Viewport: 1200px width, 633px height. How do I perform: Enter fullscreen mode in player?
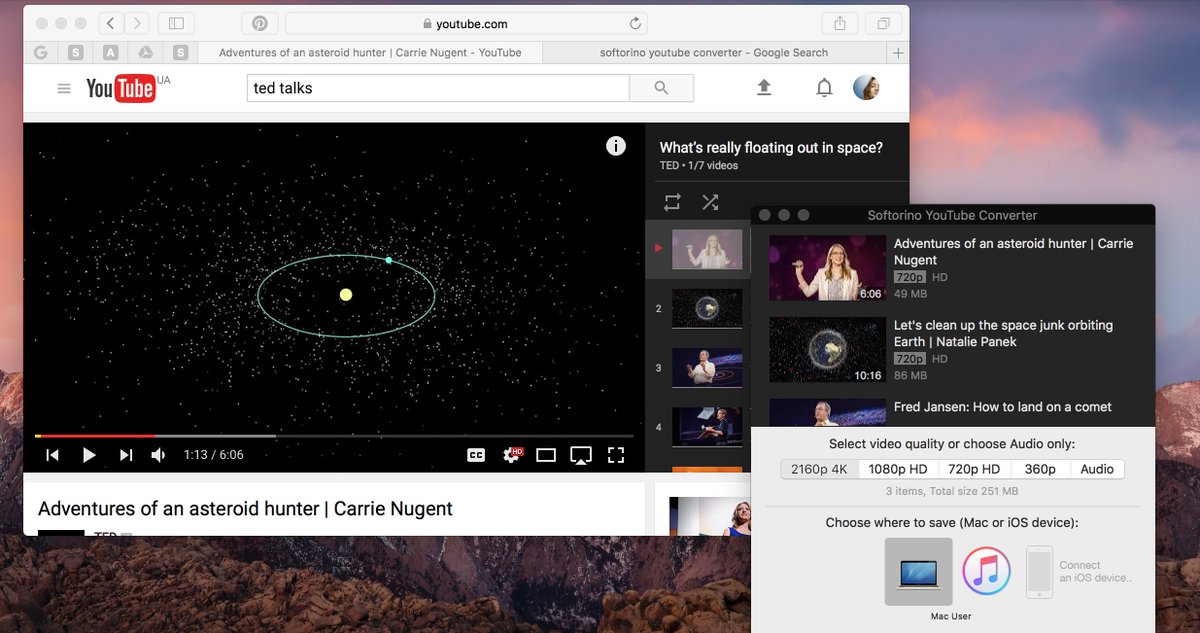point(616,455)
